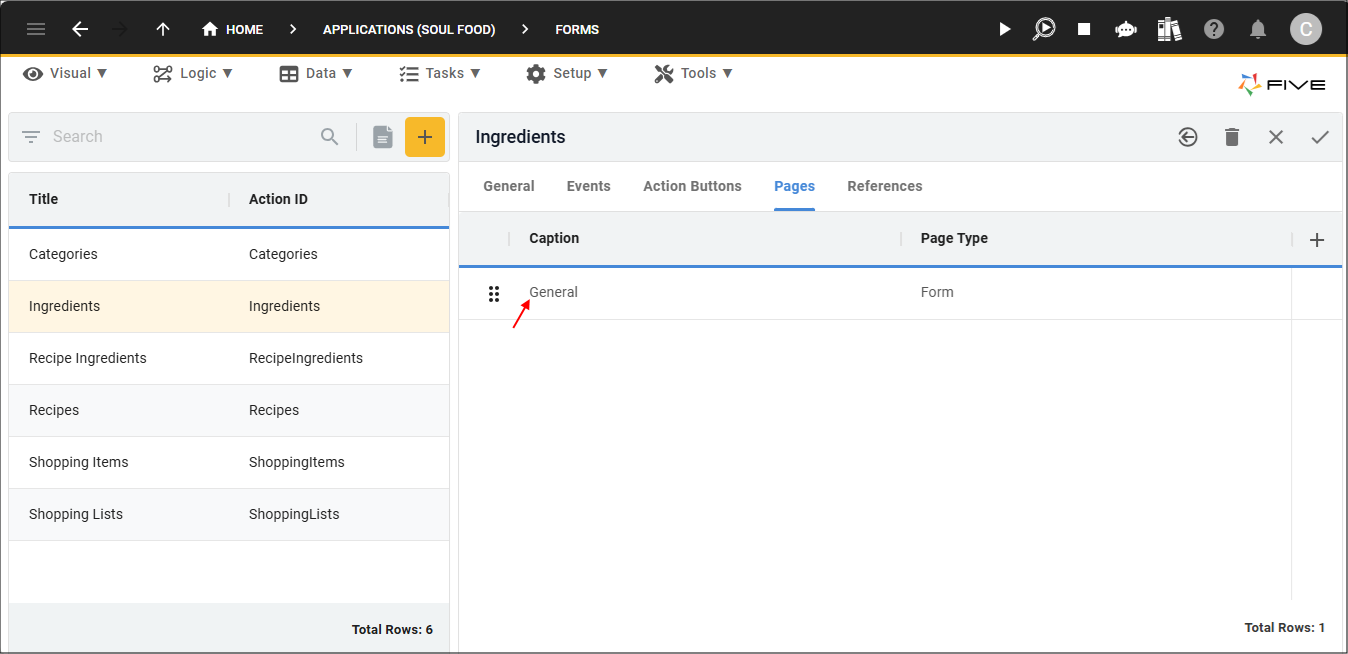The height and width of the screenshot is (654, 1348).
Task: Open the Data menu
Action: coord(316,73)
